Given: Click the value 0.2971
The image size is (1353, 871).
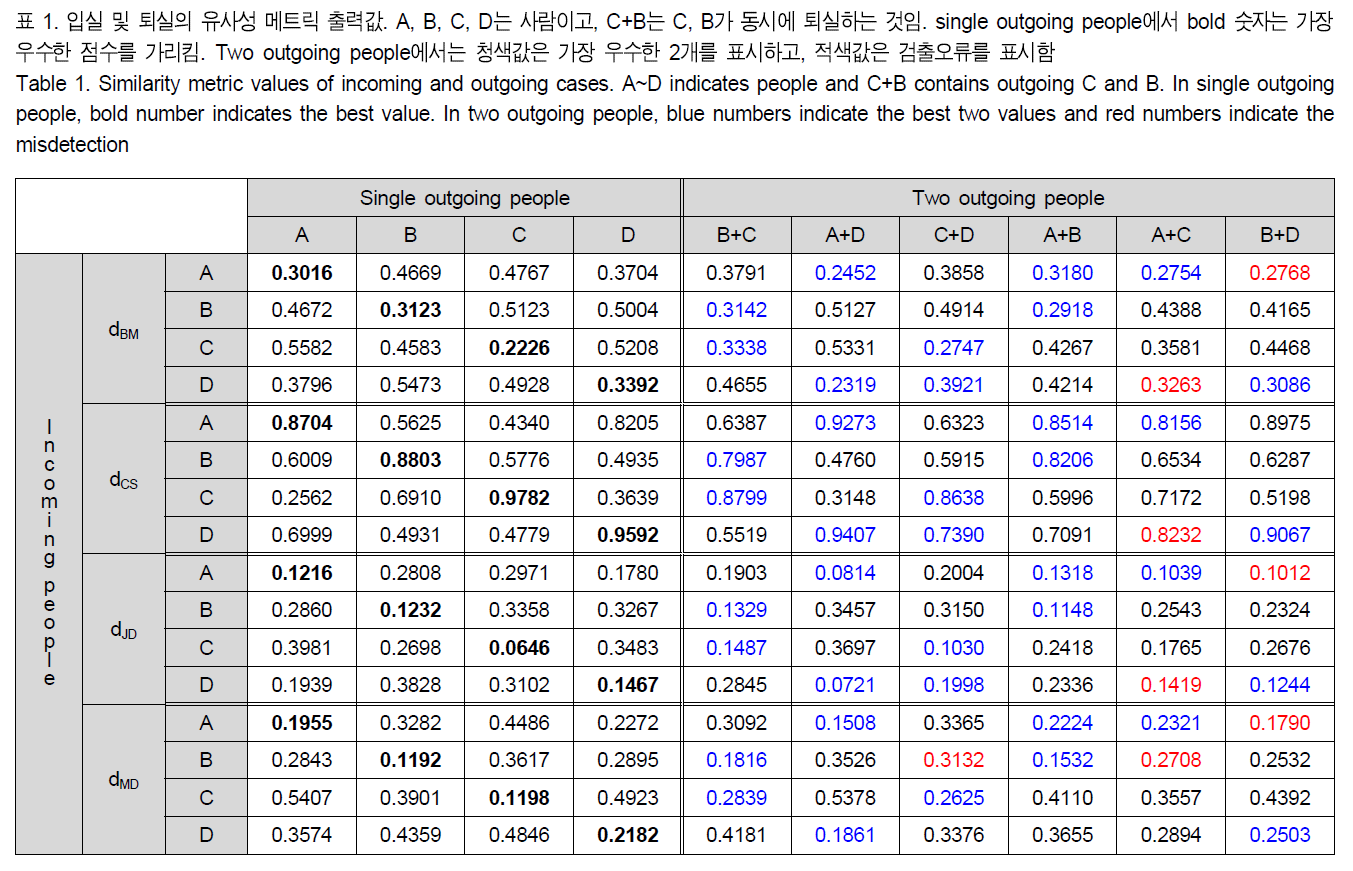Looking at the screenshot, I should pos(519,573).
